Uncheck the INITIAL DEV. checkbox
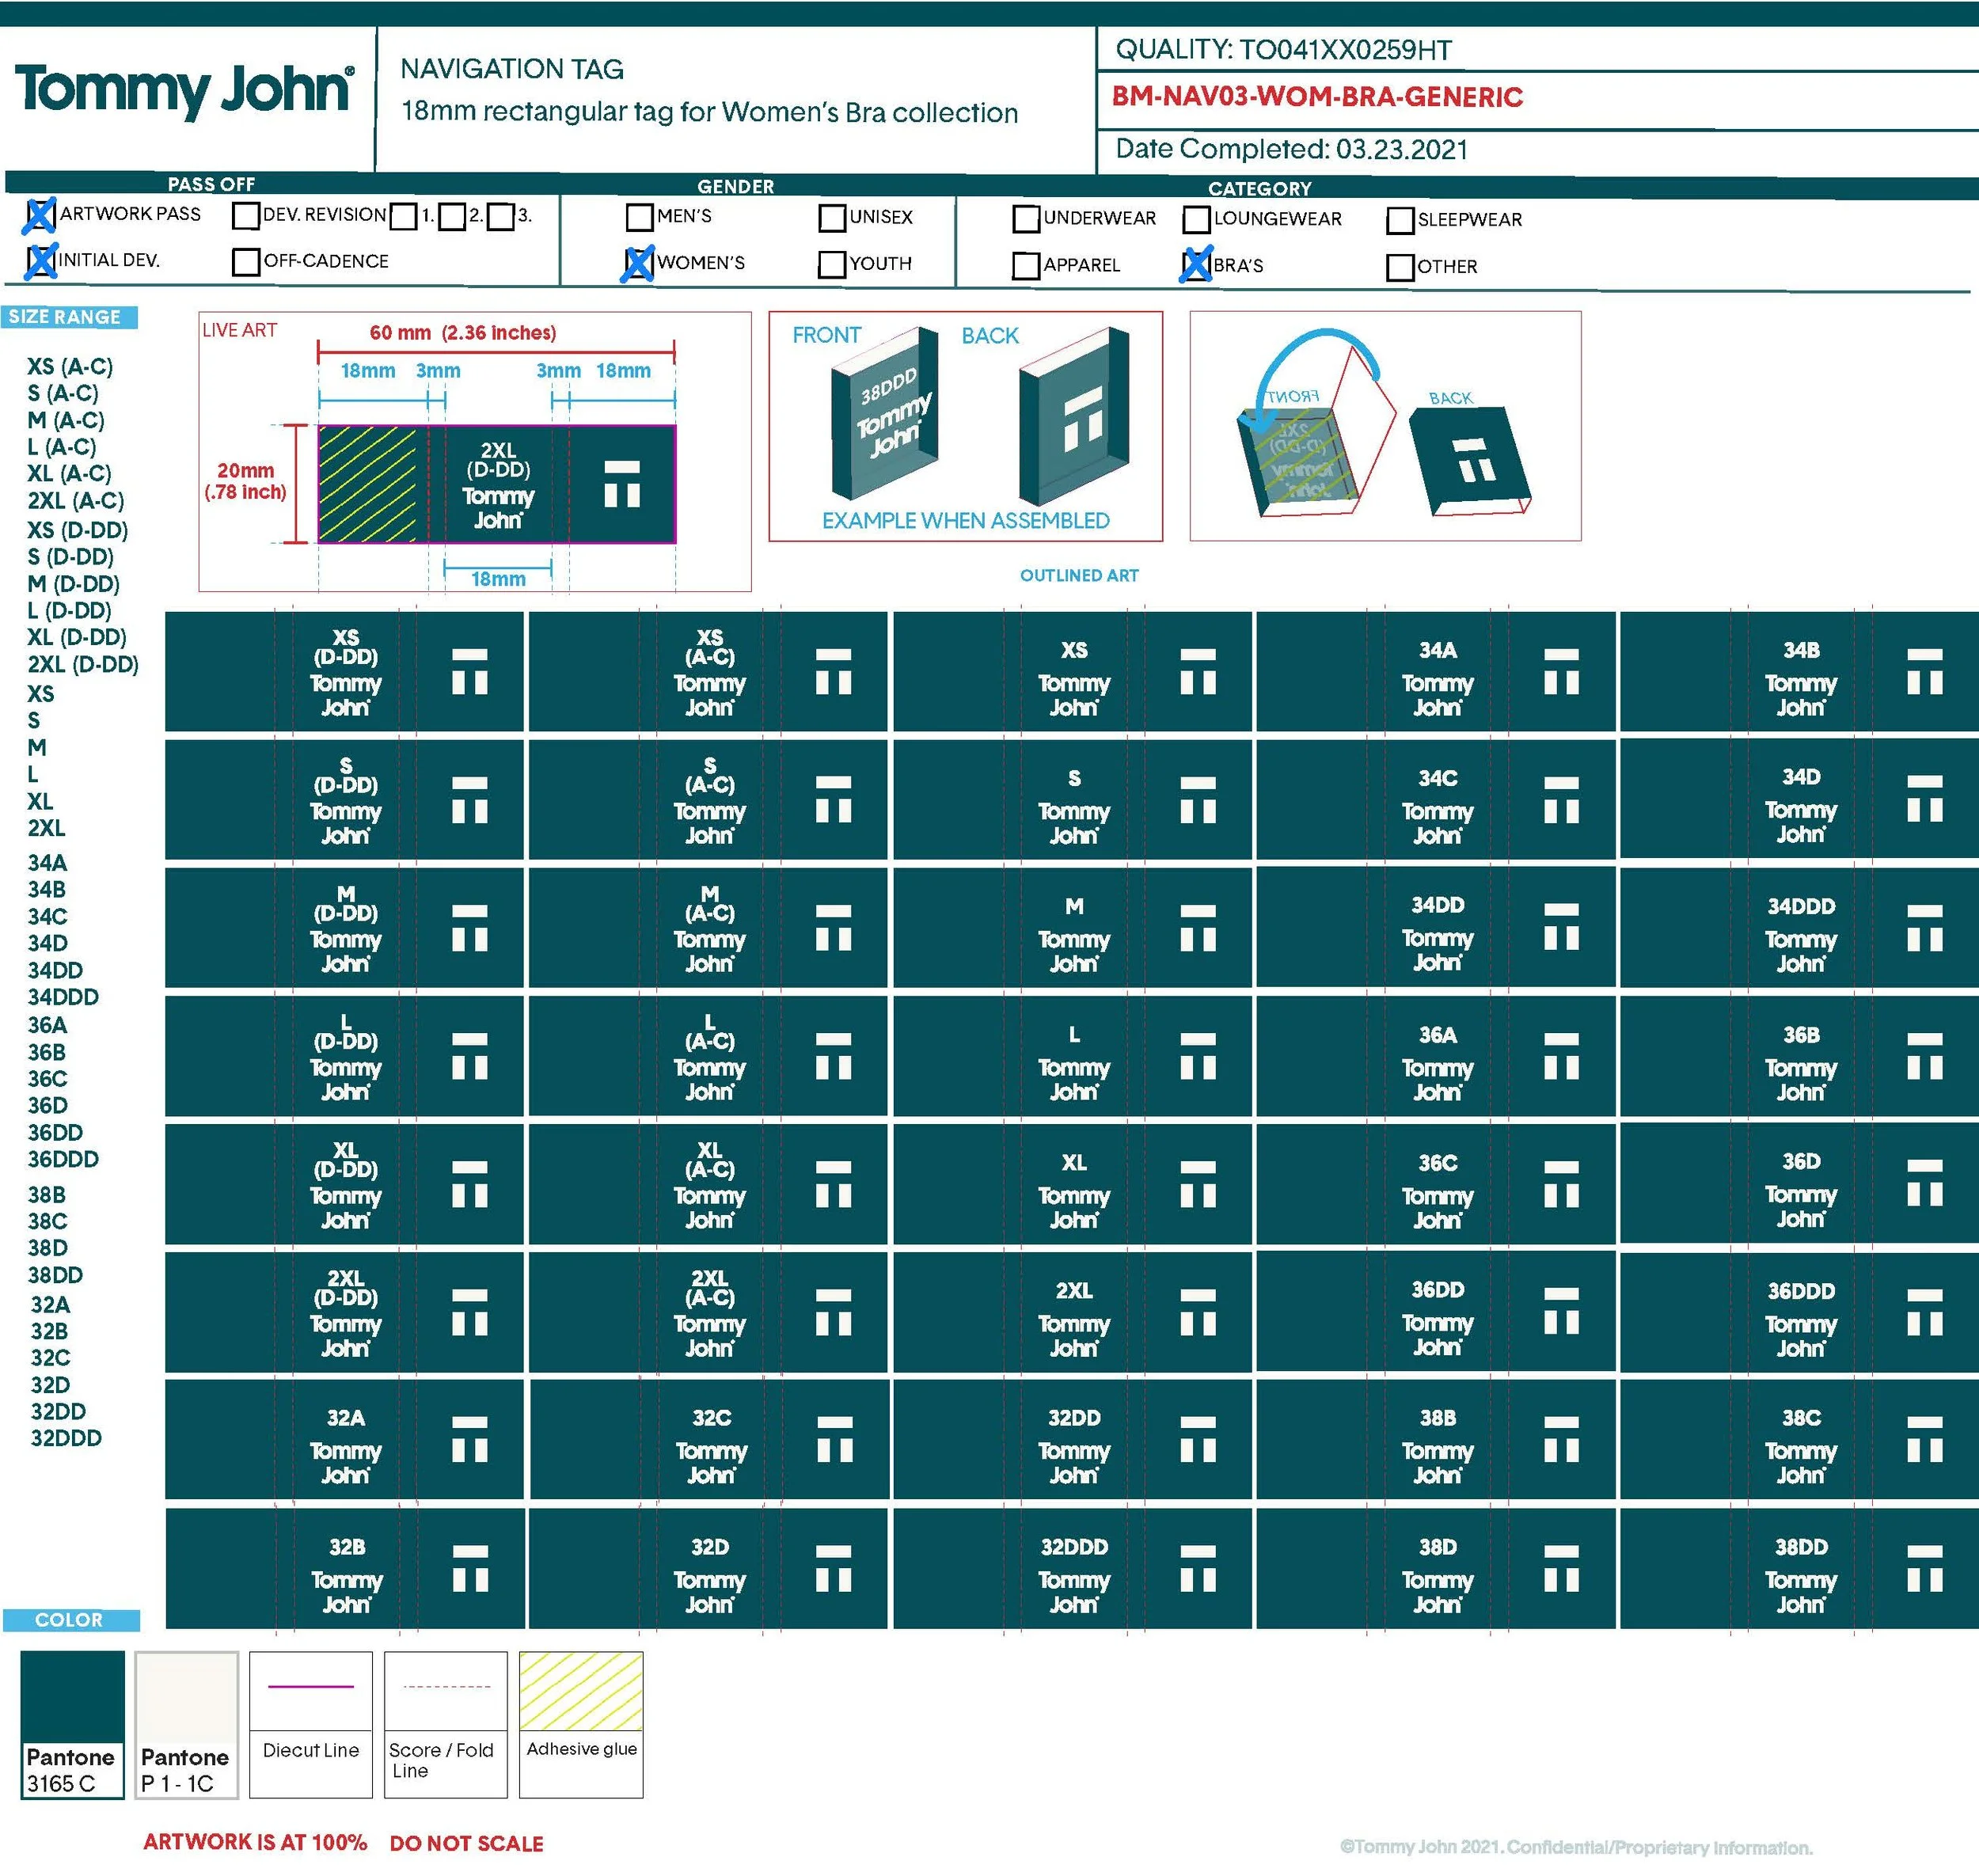The width and height of the screenshot is (1979, 1876). [x=41, y=261]
